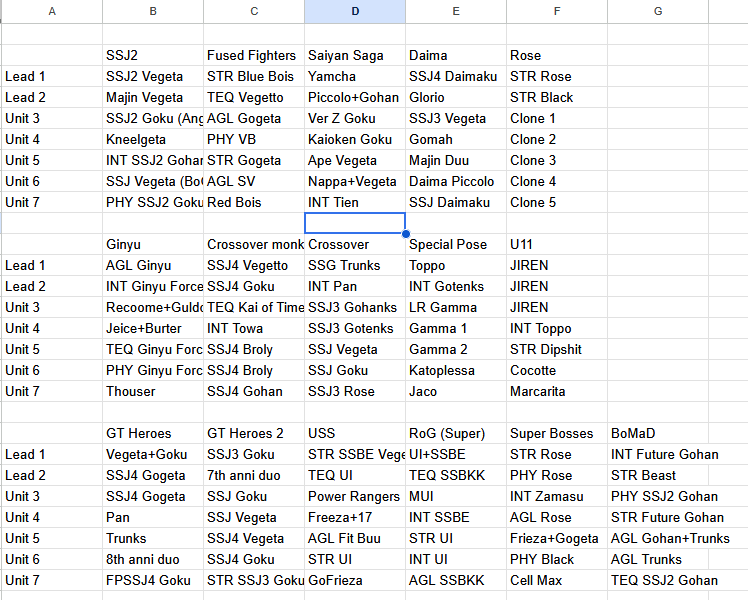Click the 'Clone 5' cell
The width and height of the screenshot is (748, 600).
tap(557, 202)
